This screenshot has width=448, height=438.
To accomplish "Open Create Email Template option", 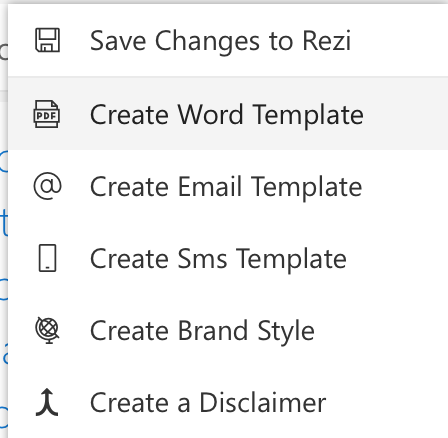I will [228, 186].
